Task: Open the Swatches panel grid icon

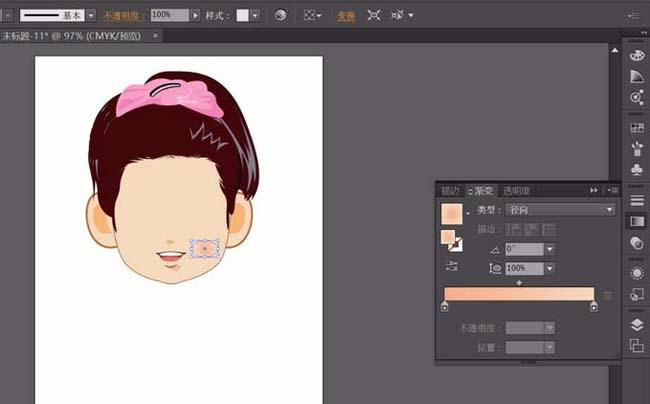Action: point(636,128)
